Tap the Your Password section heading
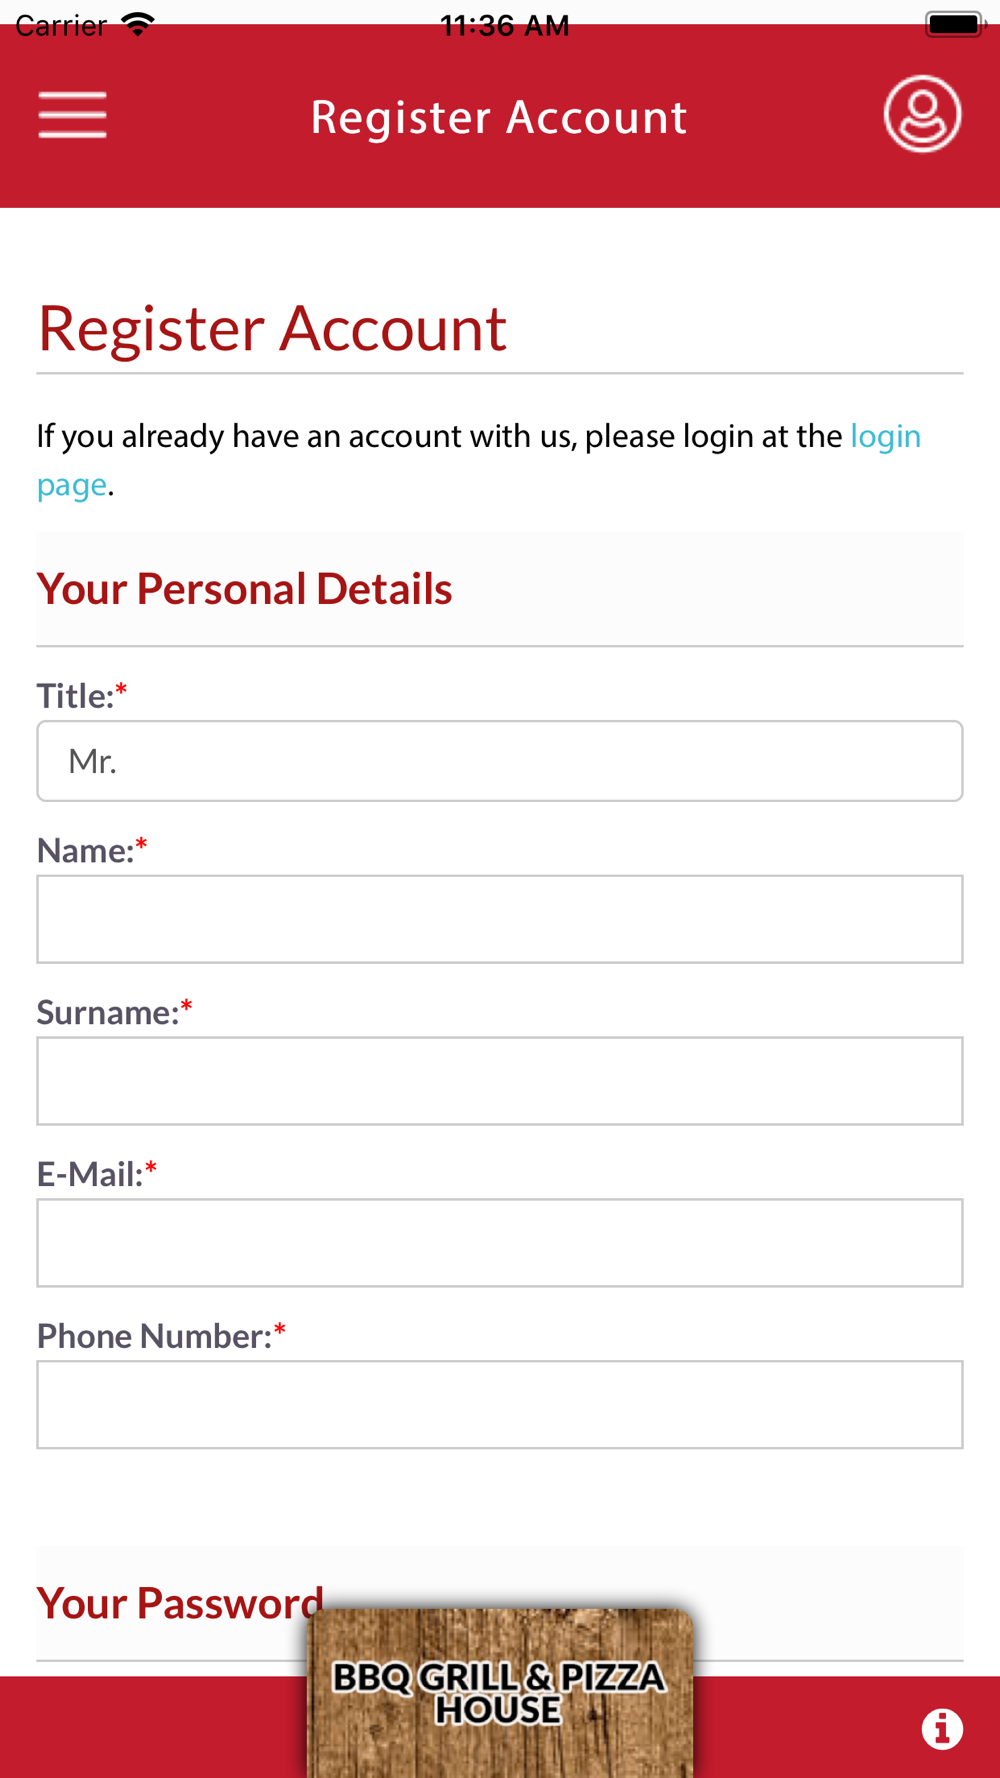This screenshot has width=1000, height=1778. point(180,1603)
